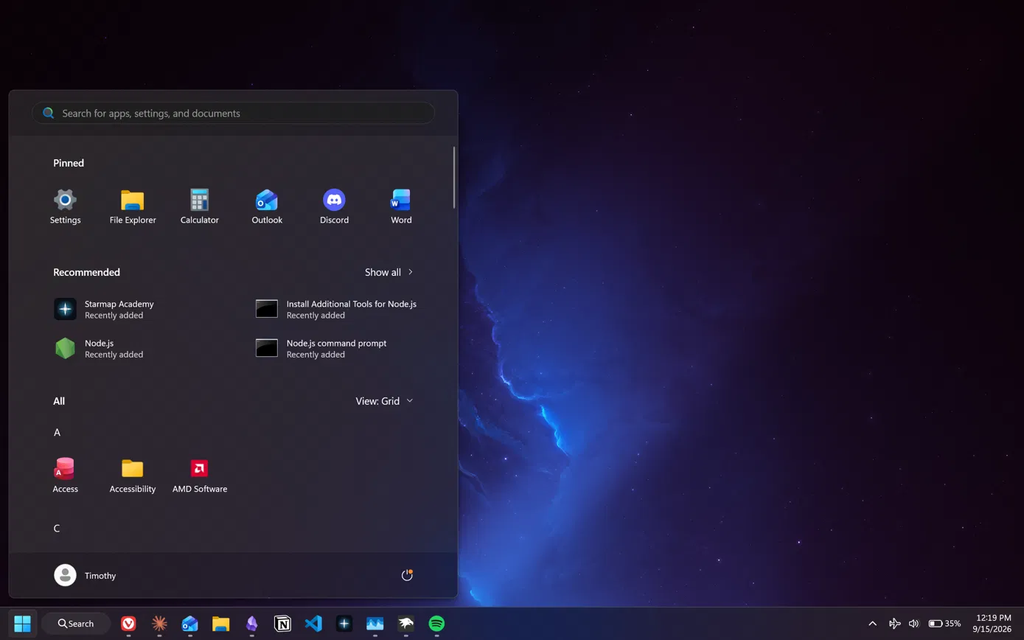Click the power button in Start menu

point(407,575)
